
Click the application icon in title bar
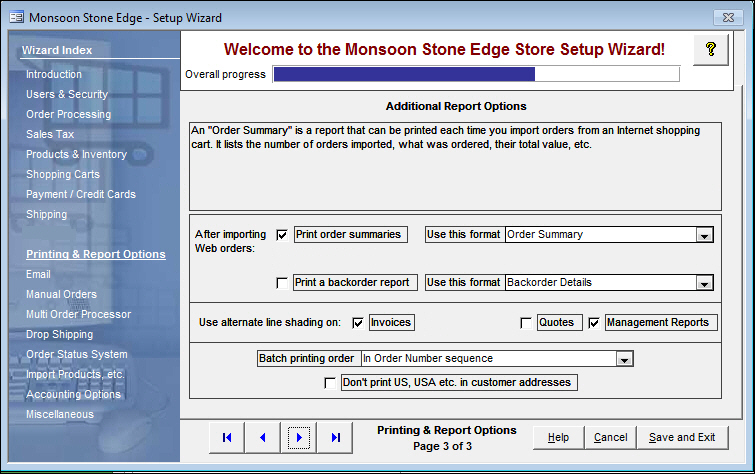tap(16, 18)
